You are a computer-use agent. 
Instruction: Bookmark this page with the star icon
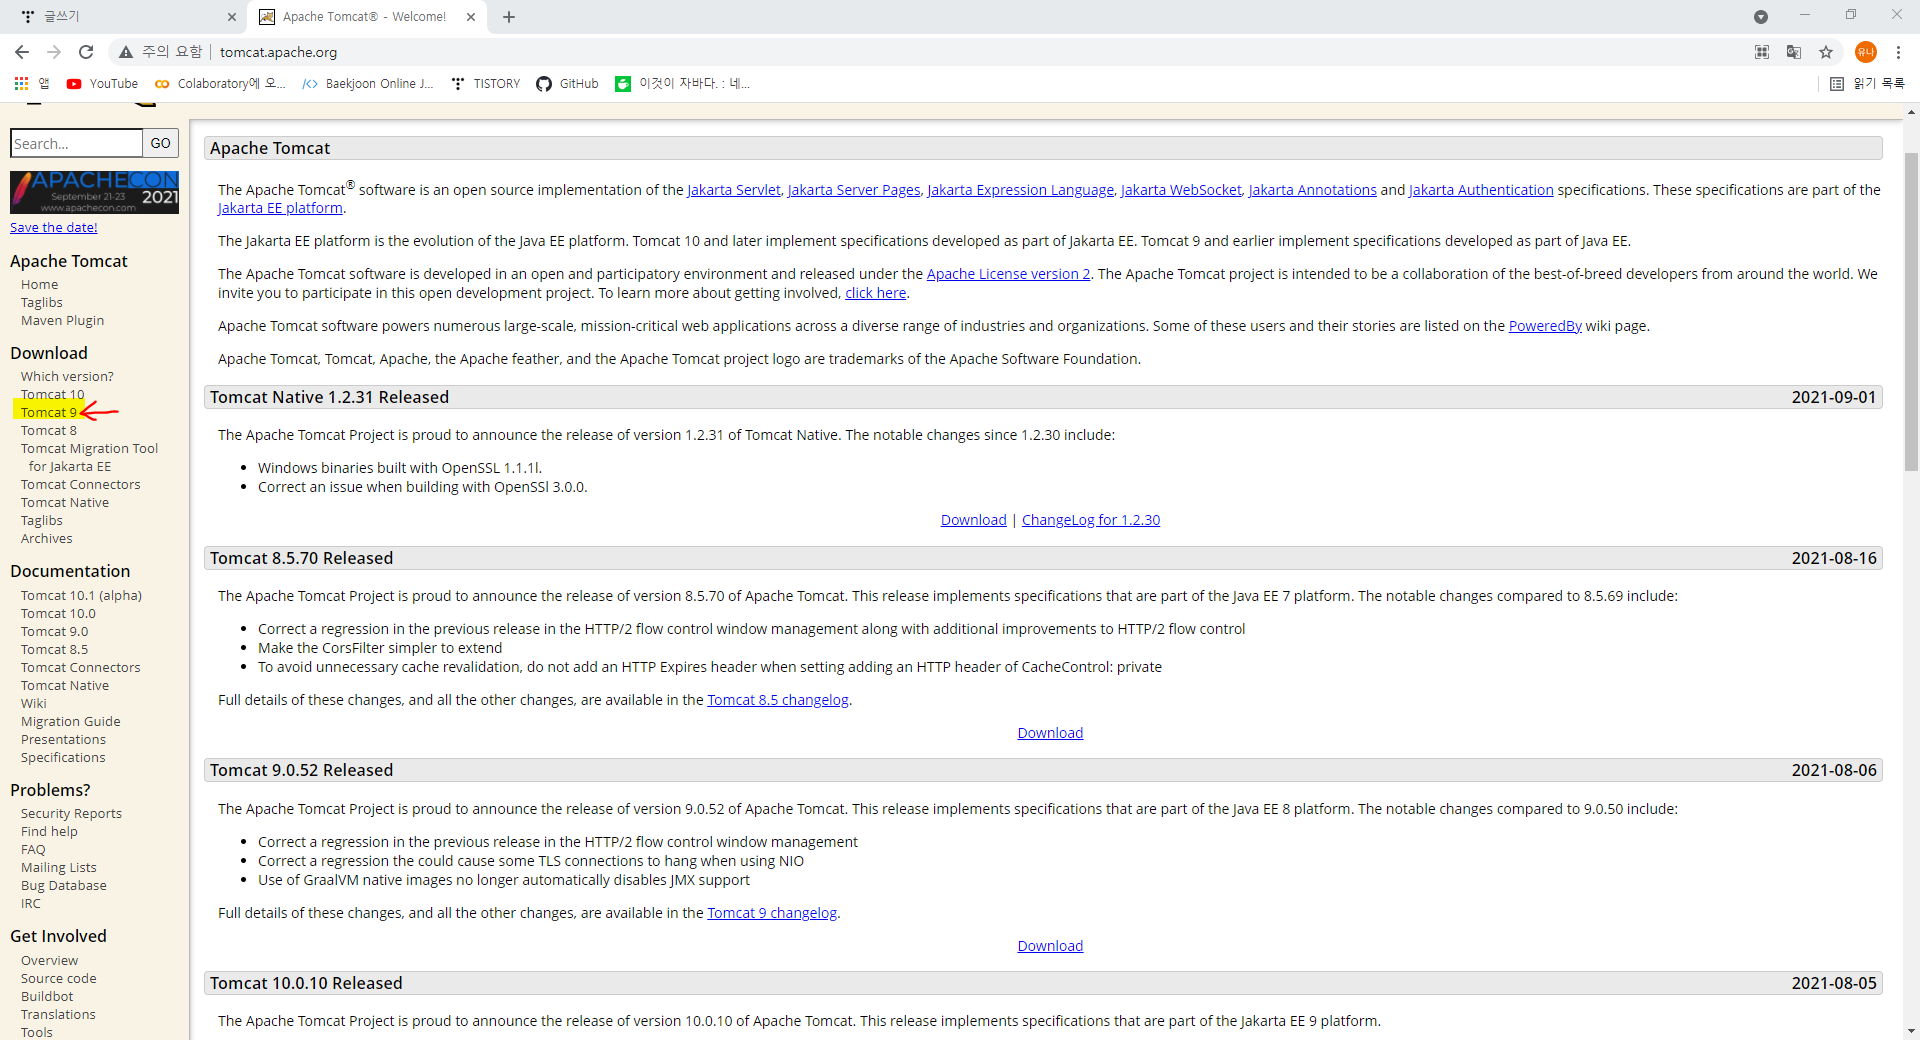click(1826, 52)
